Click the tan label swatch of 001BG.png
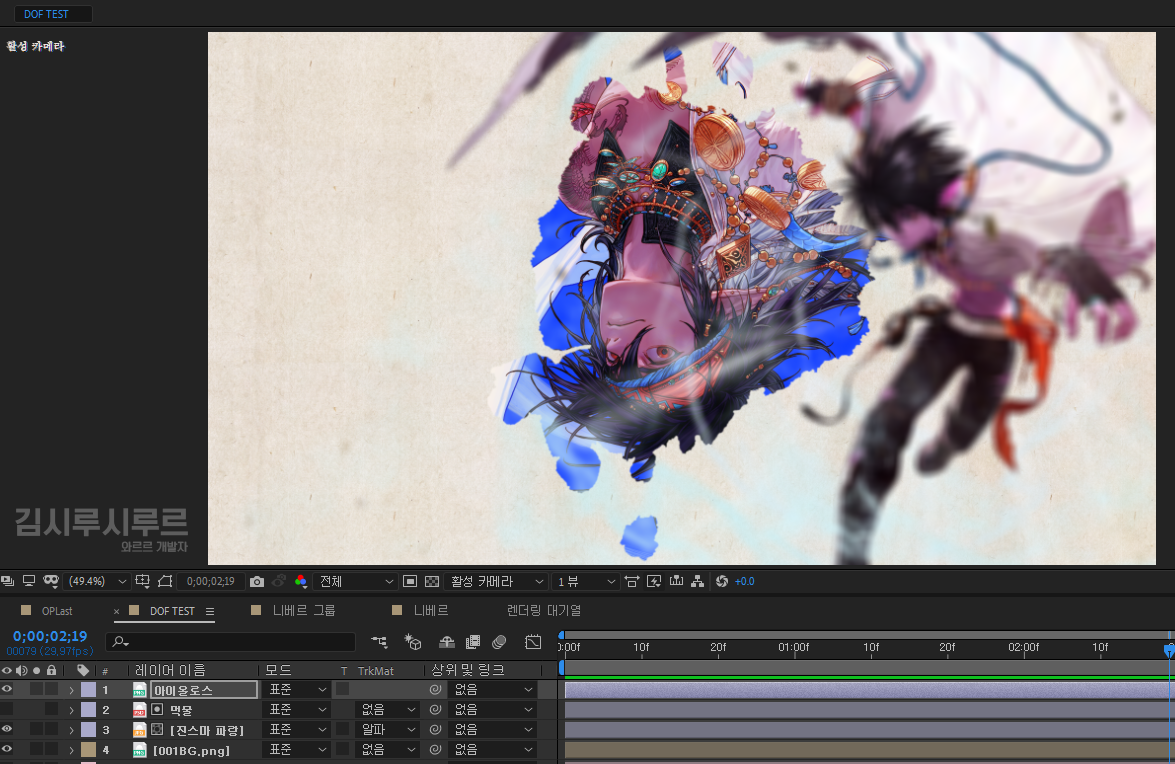The width and height of the screenshot is (1175, 764). tap(88, 750)
